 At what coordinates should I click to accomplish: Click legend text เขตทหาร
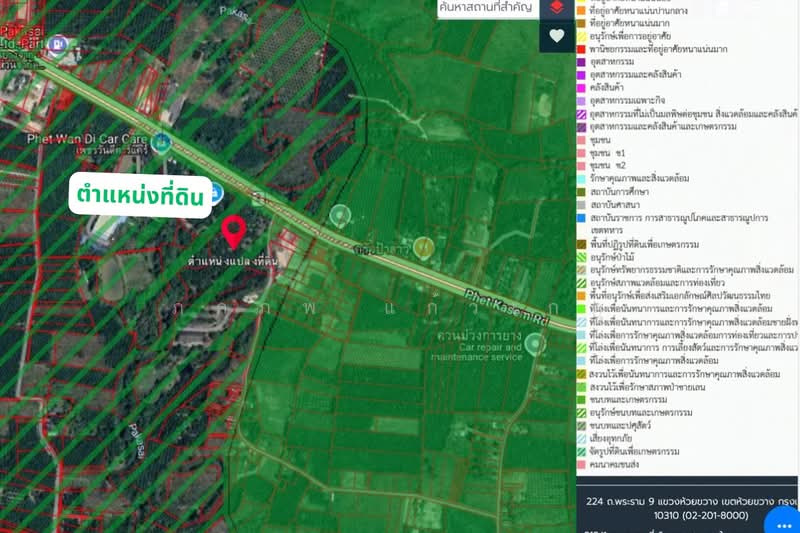click(605, 231)
